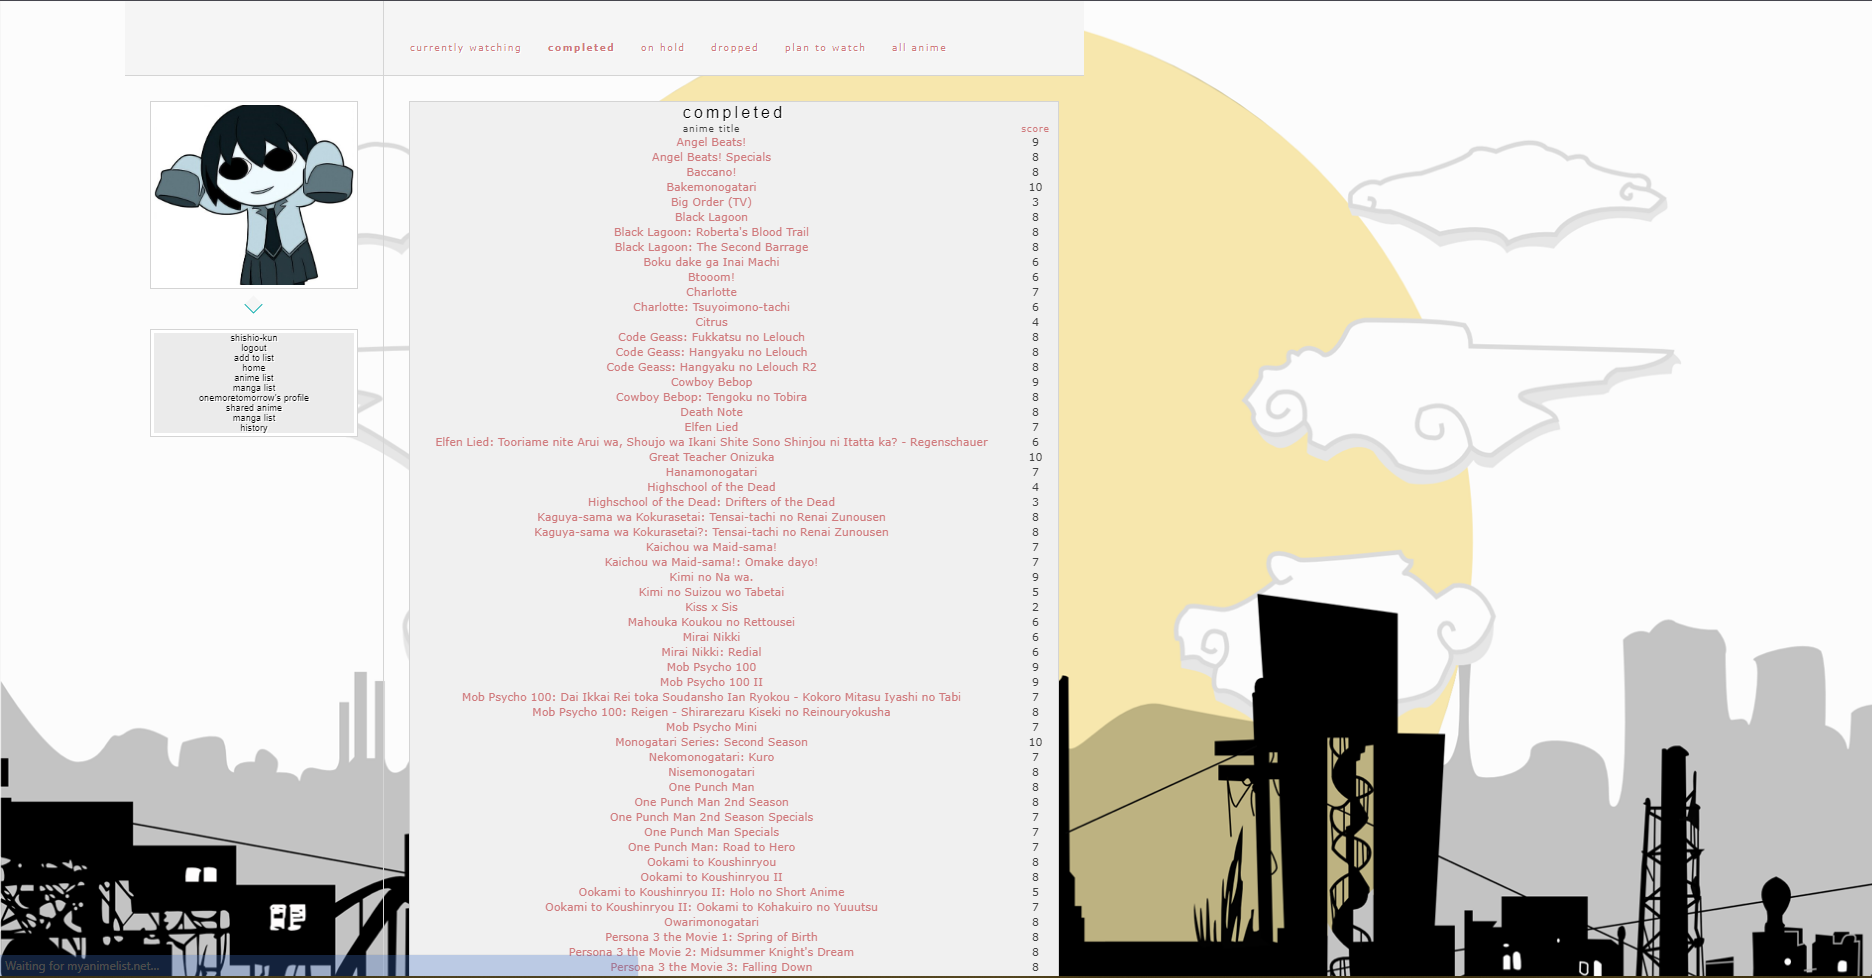
Task: Open the Elfen Lied Regenschauer special entry
Action: click(711, 442)
